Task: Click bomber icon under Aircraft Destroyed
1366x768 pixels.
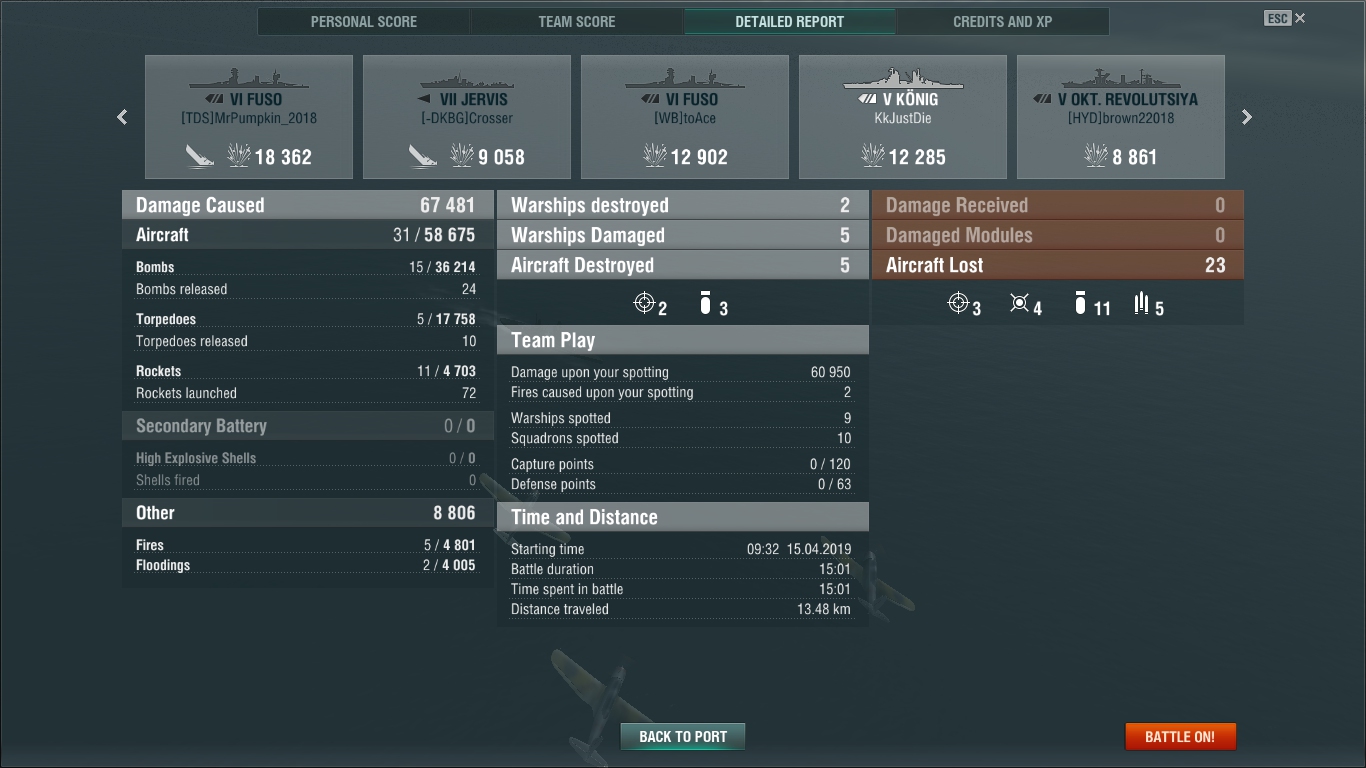Action: (705, 303)
